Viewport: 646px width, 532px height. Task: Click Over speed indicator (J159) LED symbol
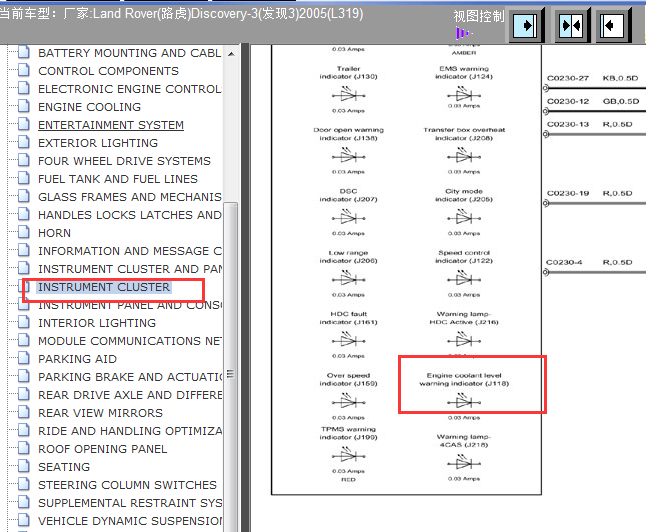pyautogui.click(x=349, y=402)
